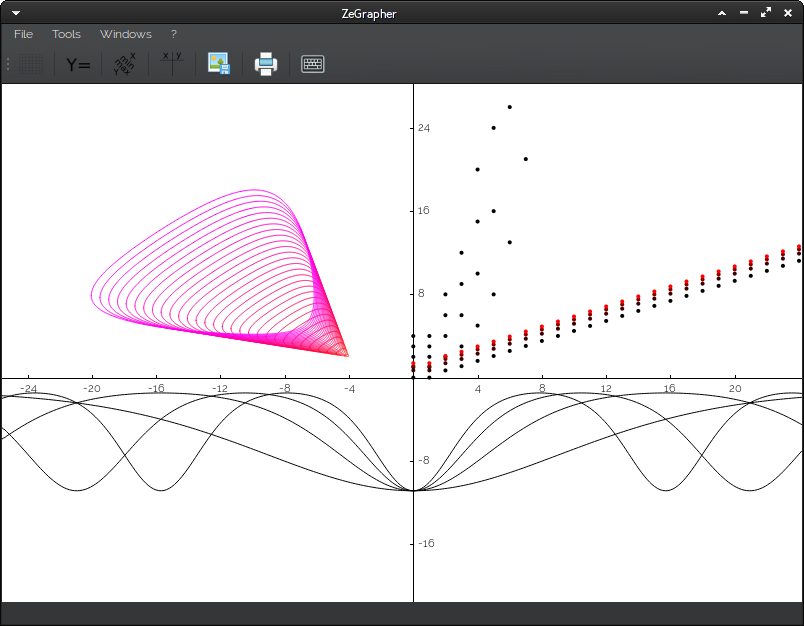The height and width of the screenshot is (626, 804).
Task: Open the Windows menu
Action: [126, 34]
